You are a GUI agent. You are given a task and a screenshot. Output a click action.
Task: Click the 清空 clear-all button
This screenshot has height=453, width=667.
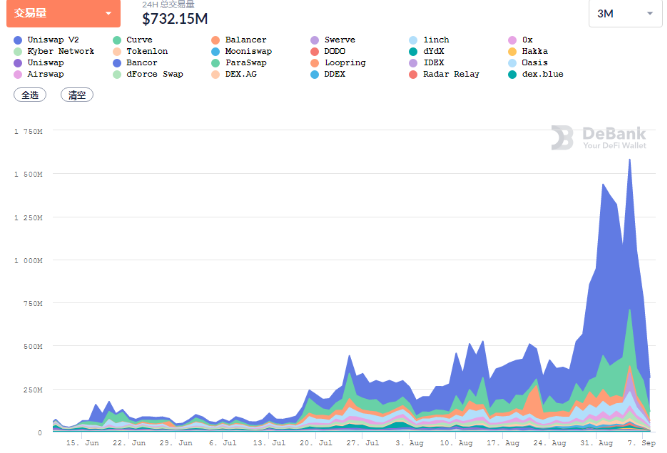(x=77, y=95)
